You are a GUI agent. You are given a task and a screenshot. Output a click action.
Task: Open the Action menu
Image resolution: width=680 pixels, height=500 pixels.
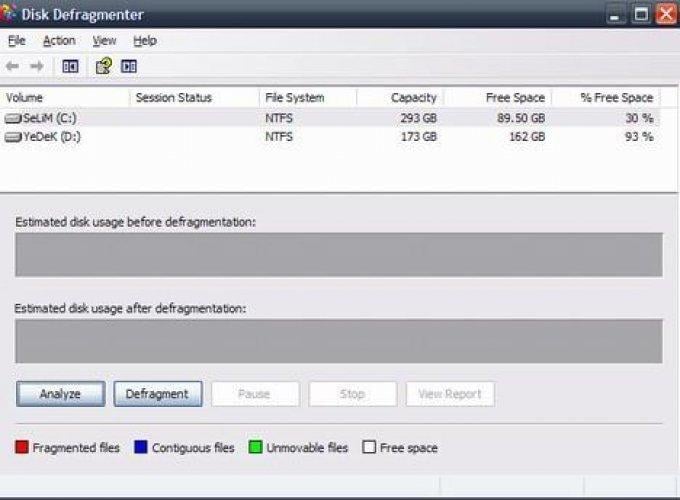click(x=59, y=41)
